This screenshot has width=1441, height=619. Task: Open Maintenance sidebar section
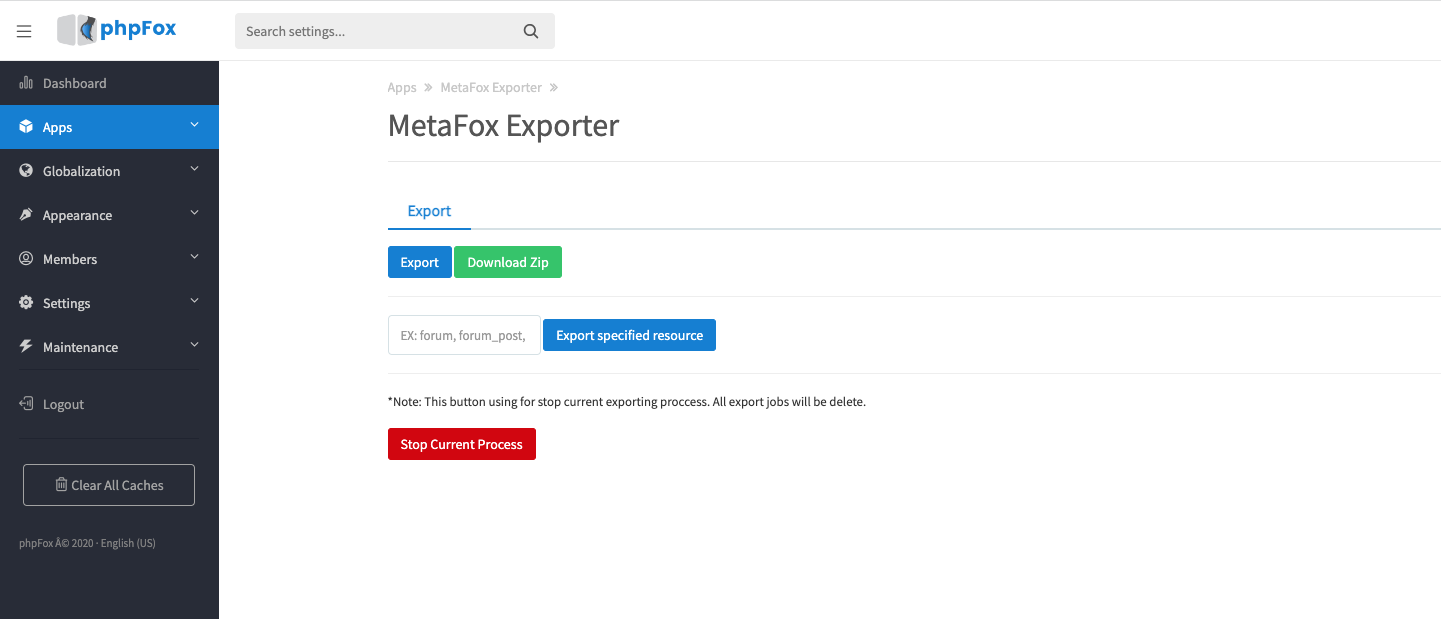[109, 347]
